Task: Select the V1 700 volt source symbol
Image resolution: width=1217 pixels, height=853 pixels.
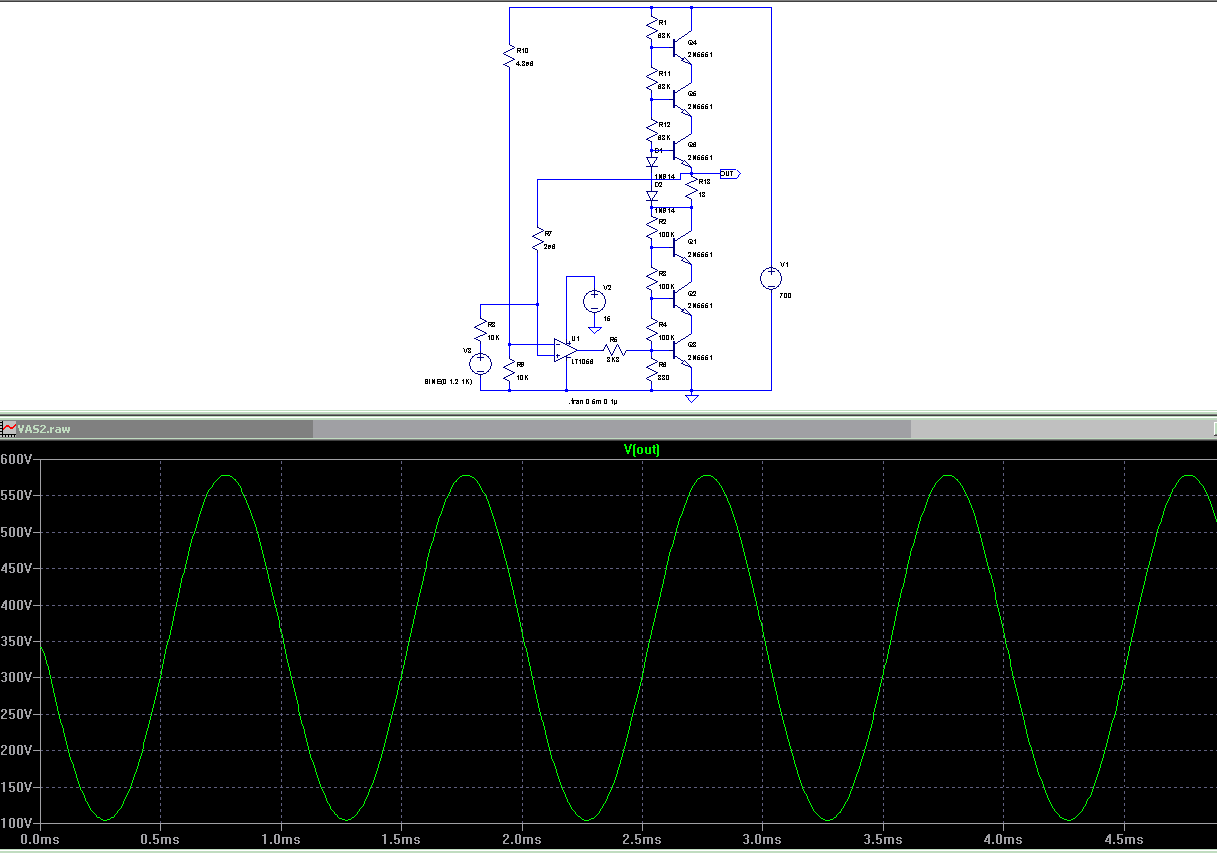Action: tap(771, 278)
